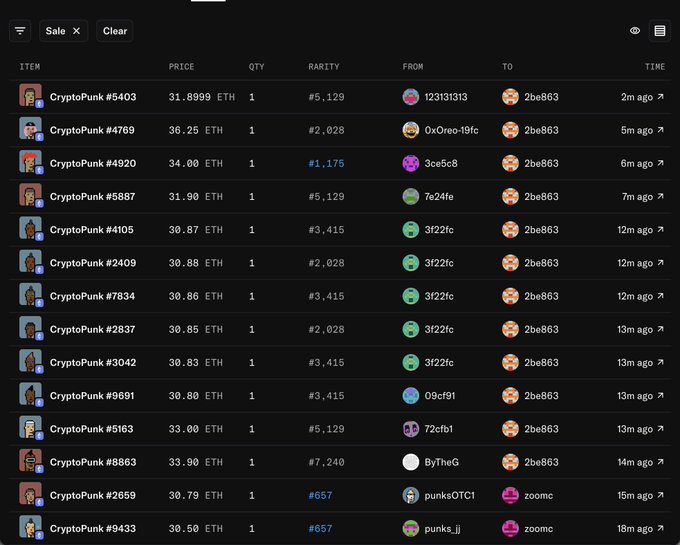The width and height of the screenshot is (680, 545).
Task: Open external link for CryptoPunk #8863 sale
Action: point(660,462)
